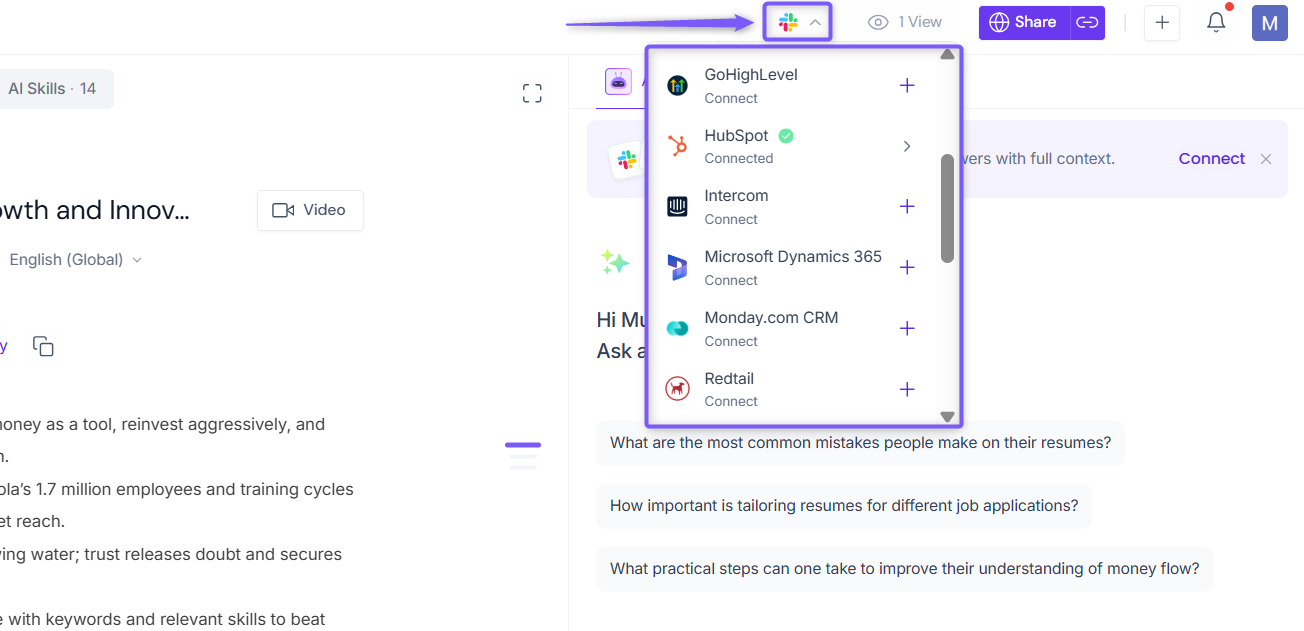This screenshot has height=631, width=1304.
Task: Add the Monday.com CRM integration
Action: (907, 328)
